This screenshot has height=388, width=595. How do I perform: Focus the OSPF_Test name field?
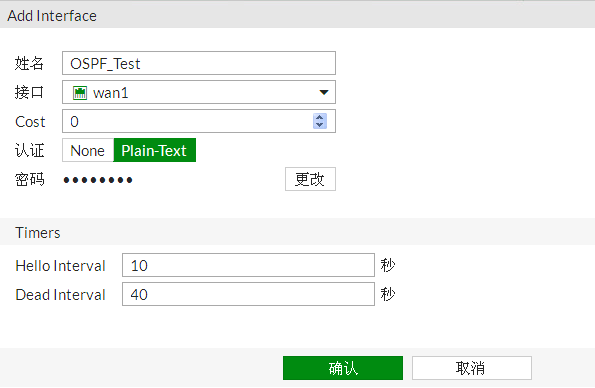199,63
